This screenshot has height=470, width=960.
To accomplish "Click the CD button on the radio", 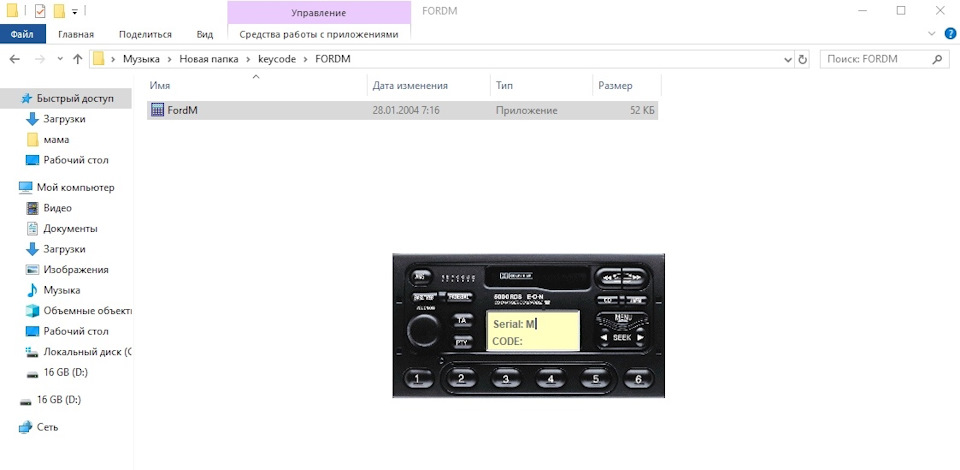I will (x=608, y=299).
